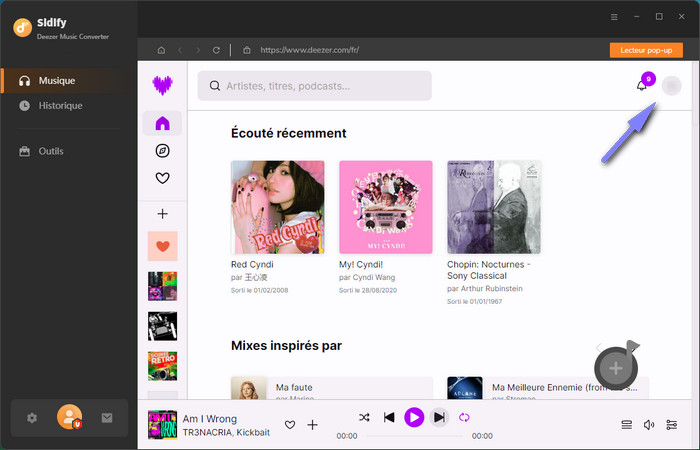Toggle repeat mode
Image resolution: width=700 pixels, height=450 pixels.
click(x=464, y=418)
